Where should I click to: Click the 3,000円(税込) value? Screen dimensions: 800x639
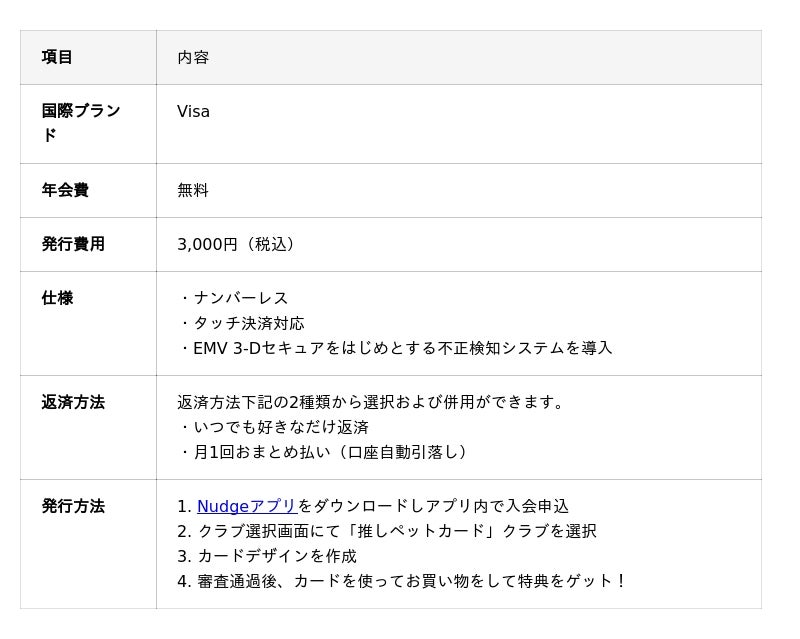236,244
